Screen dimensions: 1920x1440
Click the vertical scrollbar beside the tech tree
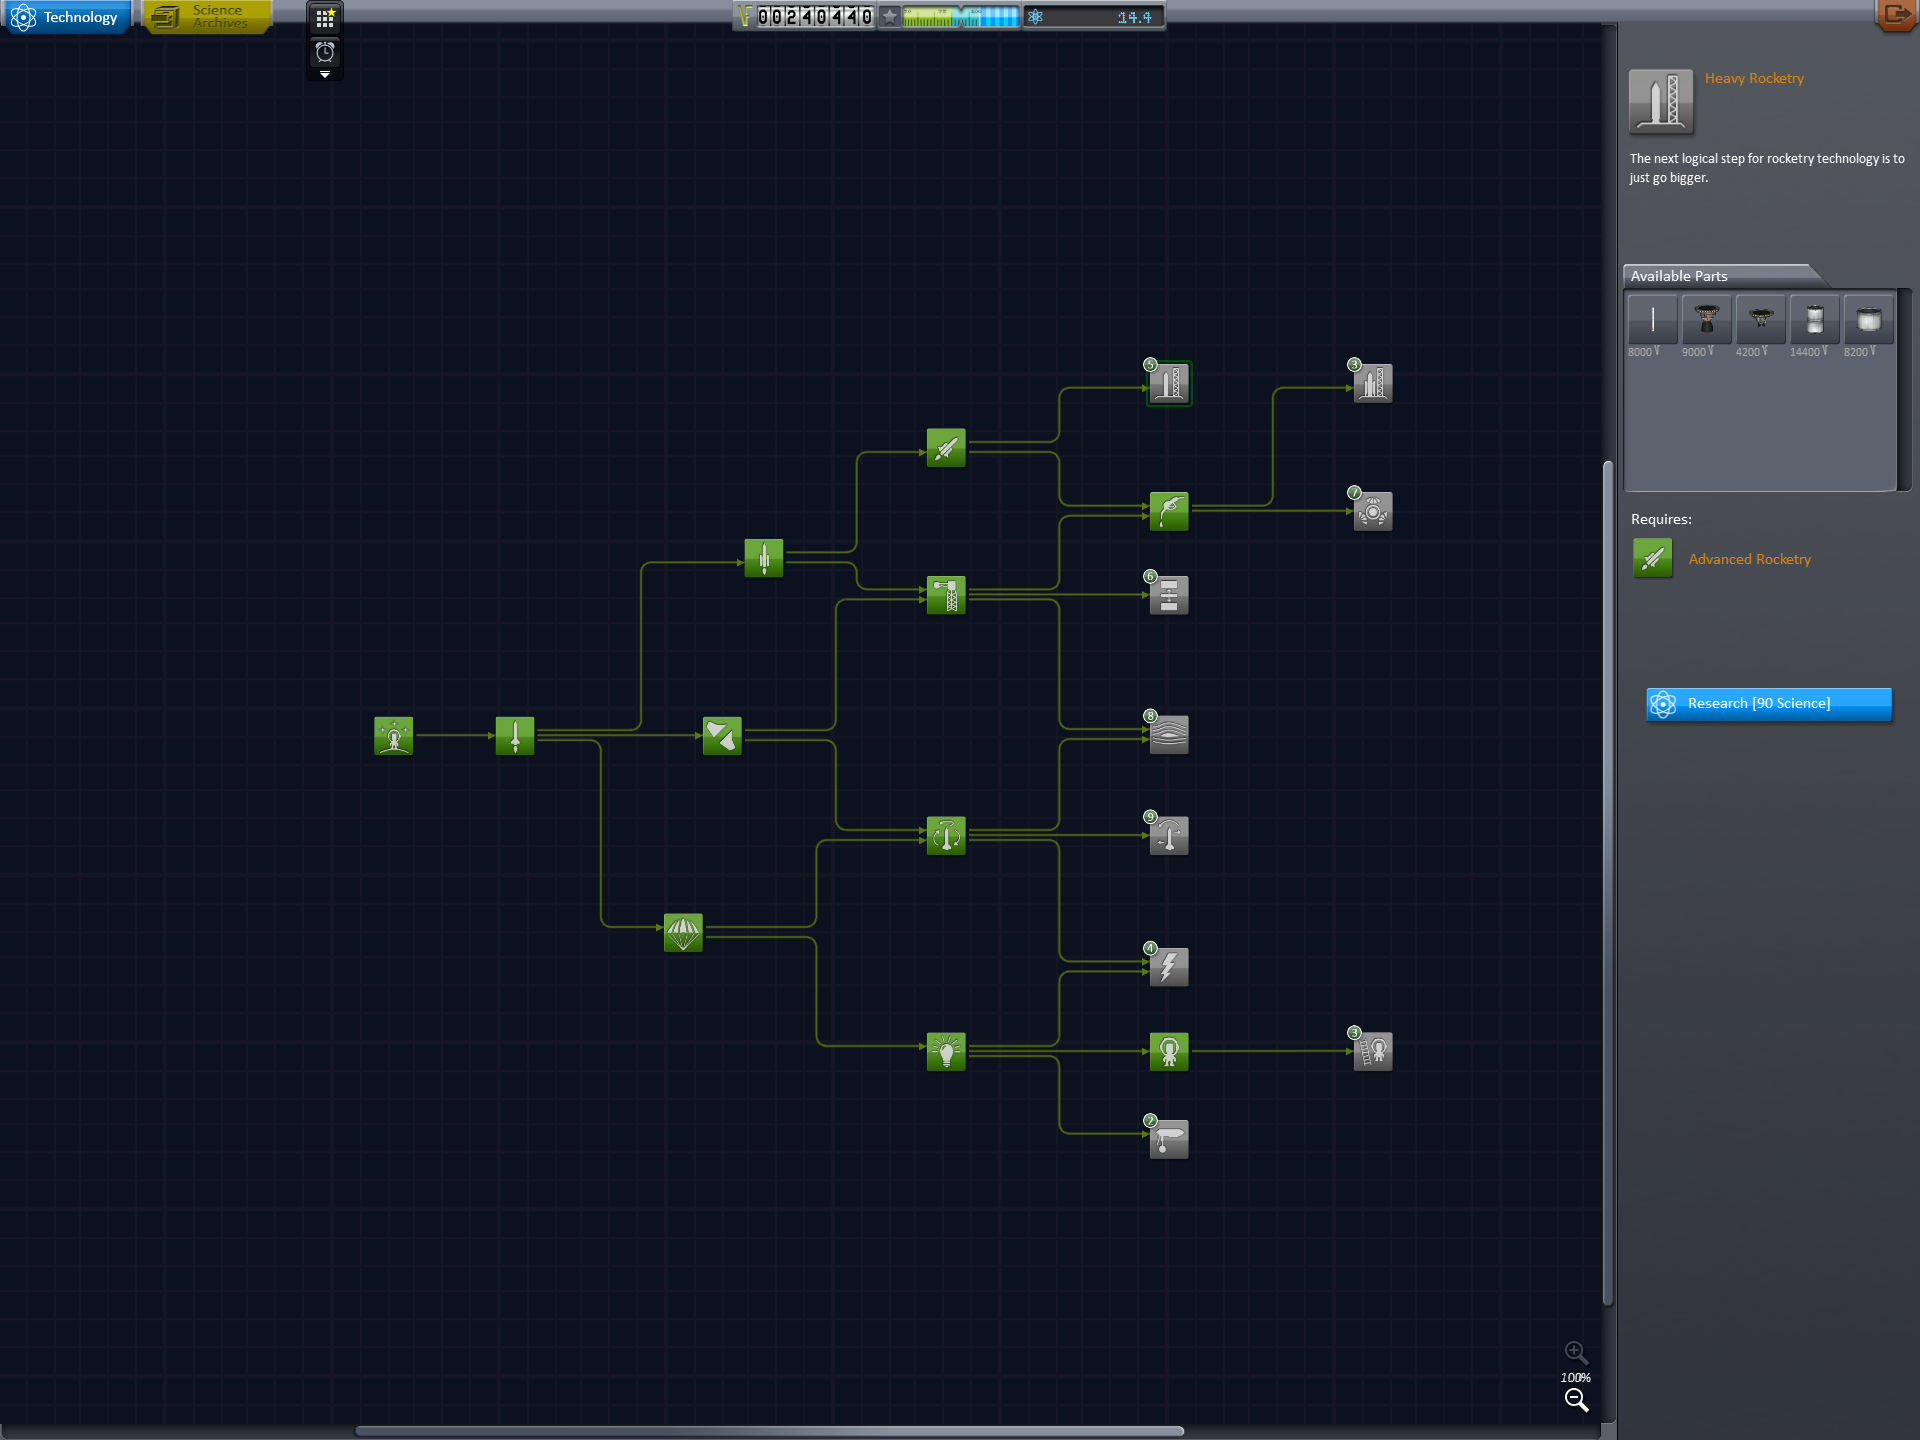click(1608, 883)
